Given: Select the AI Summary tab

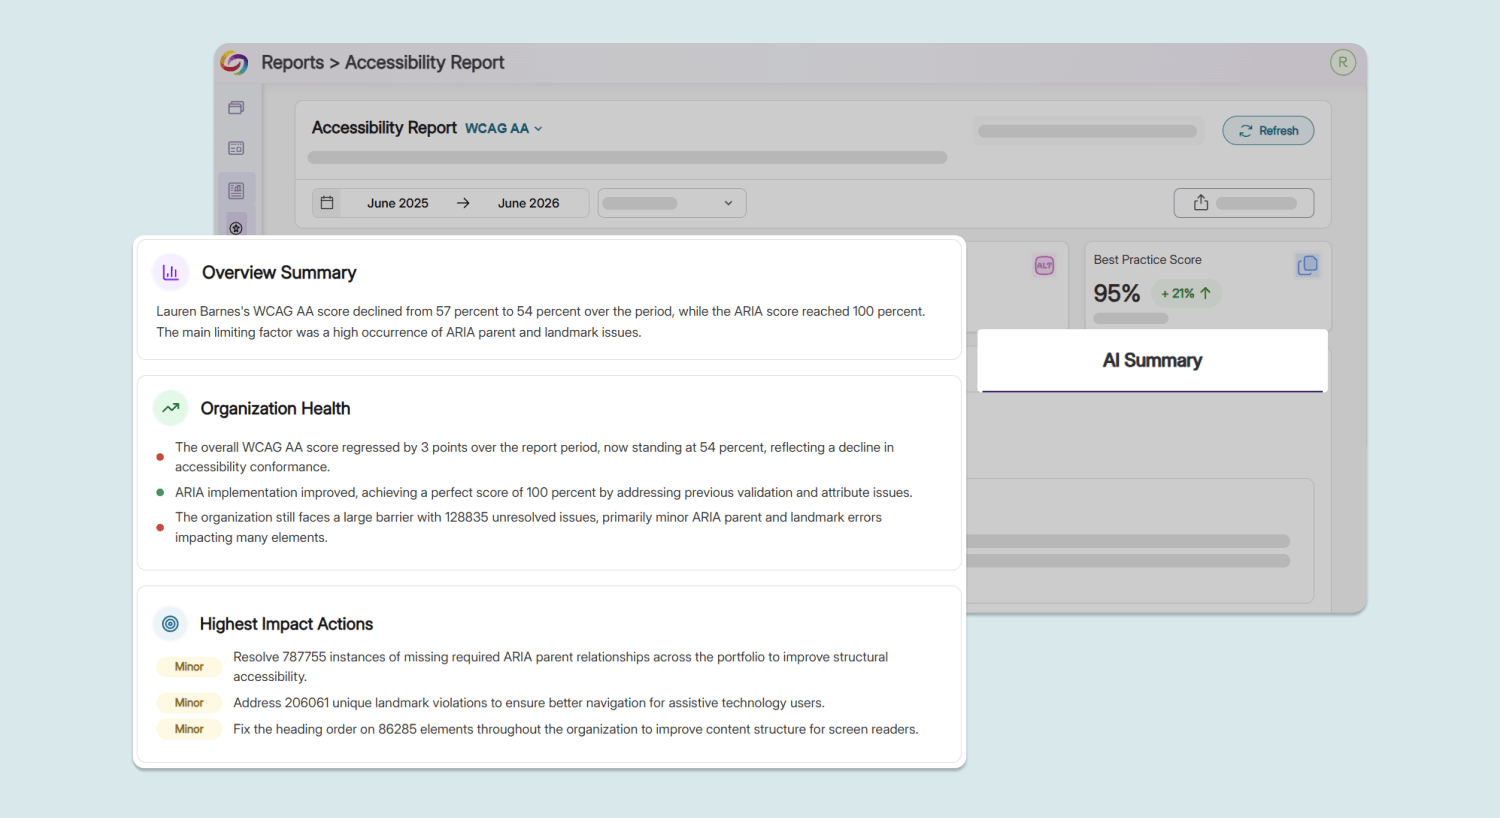Looking at the screenshot, I should (x=1152, y=361).
